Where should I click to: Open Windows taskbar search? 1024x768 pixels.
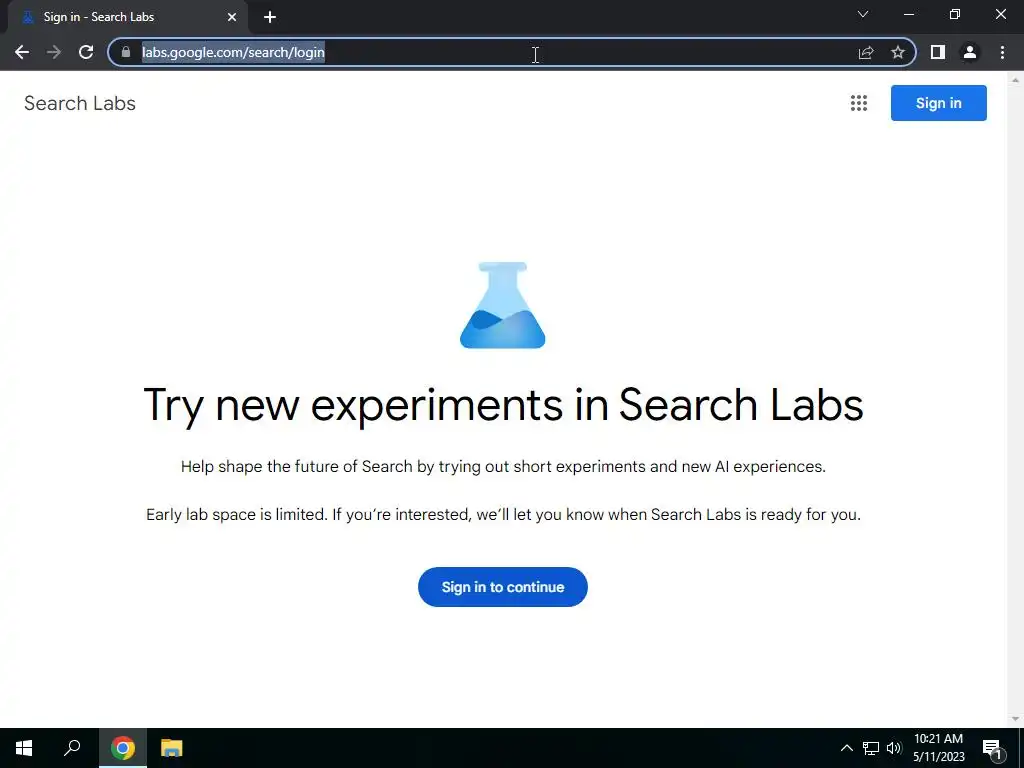point(72,748)
